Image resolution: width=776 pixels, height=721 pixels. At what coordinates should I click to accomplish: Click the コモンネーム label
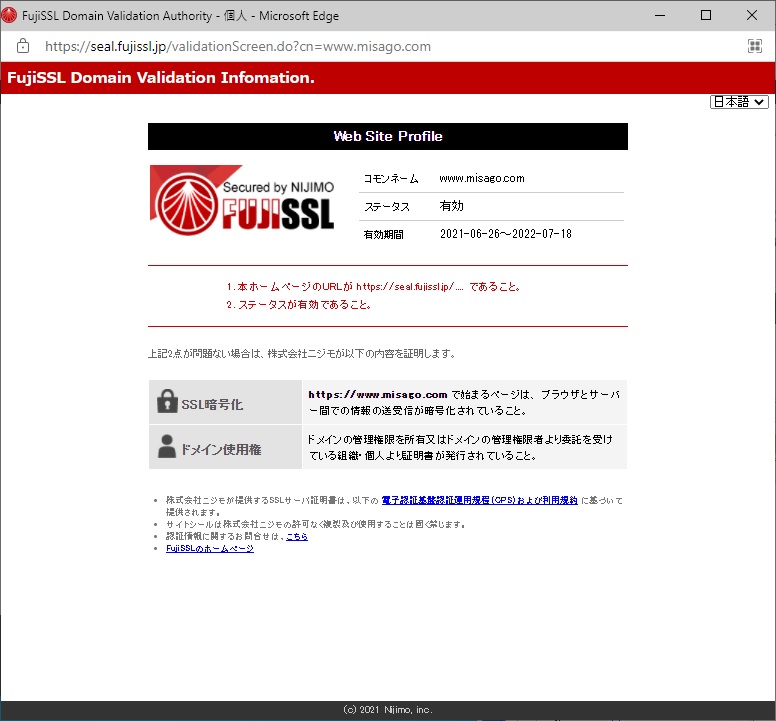(391, 179)
